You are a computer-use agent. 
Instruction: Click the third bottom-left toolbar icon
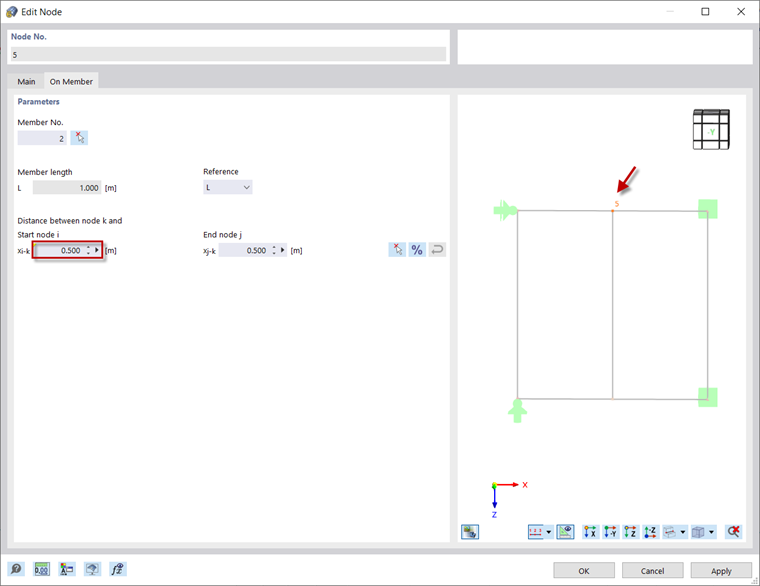pyautogui.click(x=67, y=569)
